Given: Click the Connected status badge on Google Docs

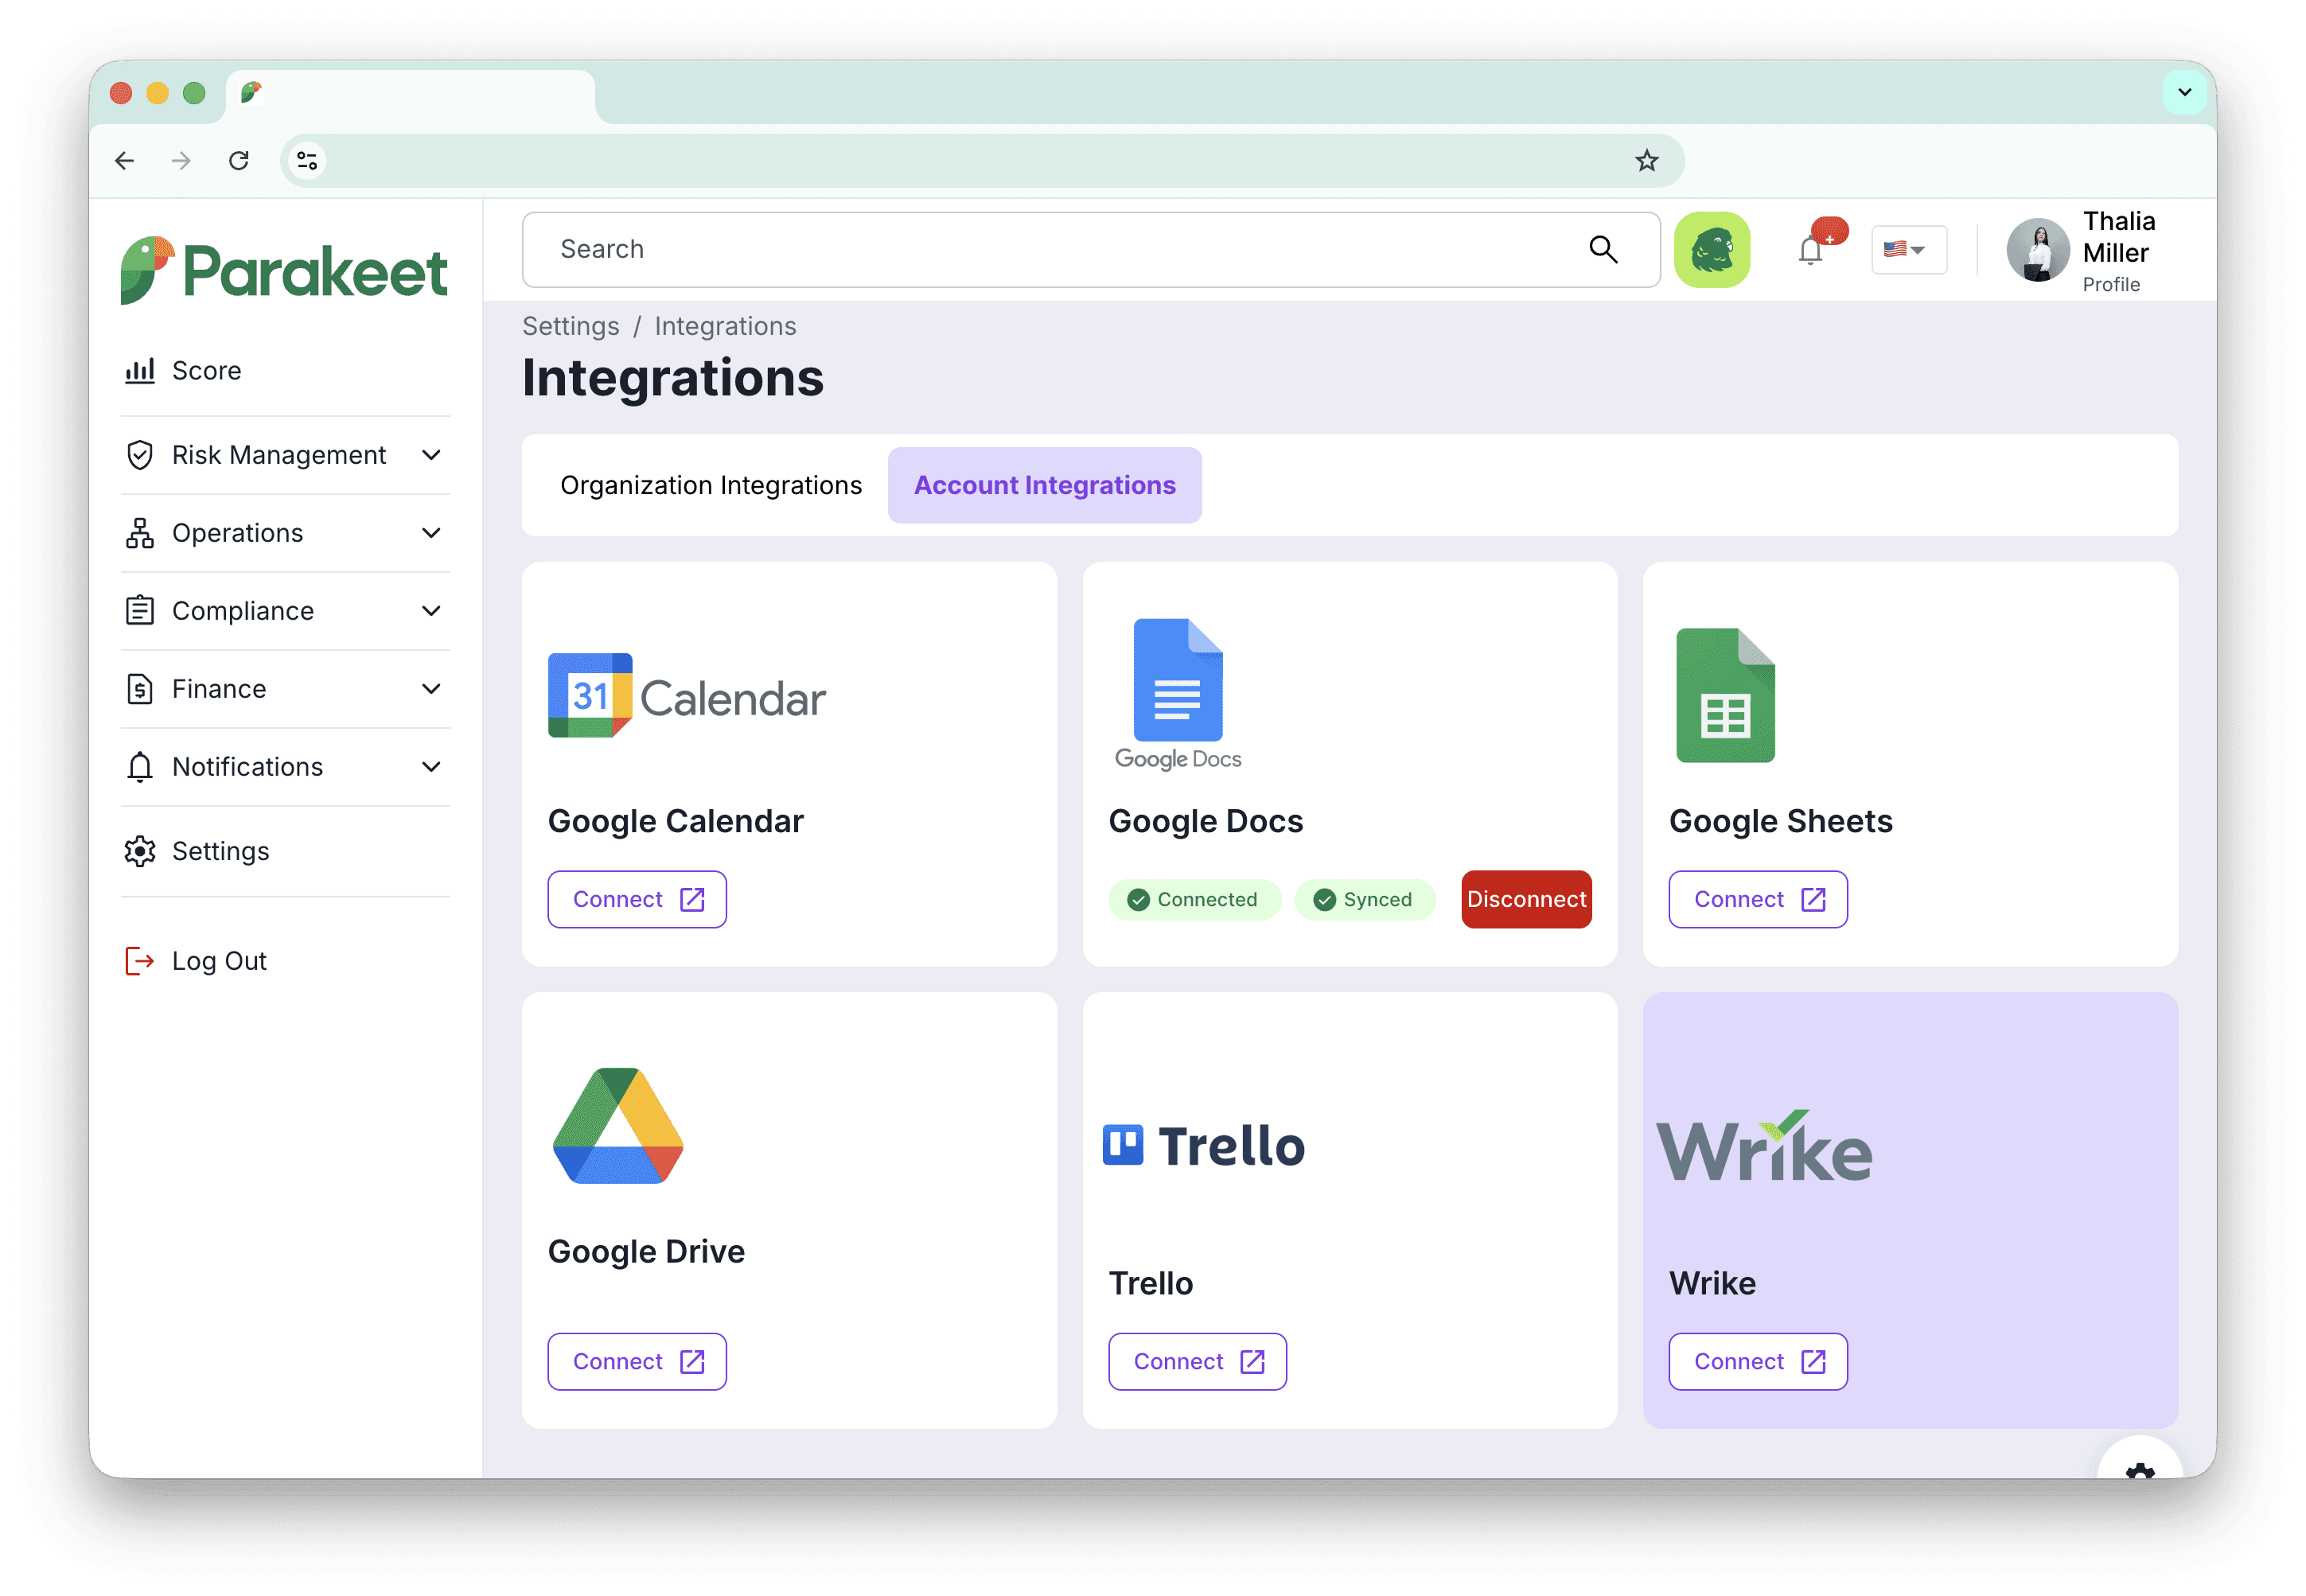Looking at the screenshot, I should [x=1194, y=899].
